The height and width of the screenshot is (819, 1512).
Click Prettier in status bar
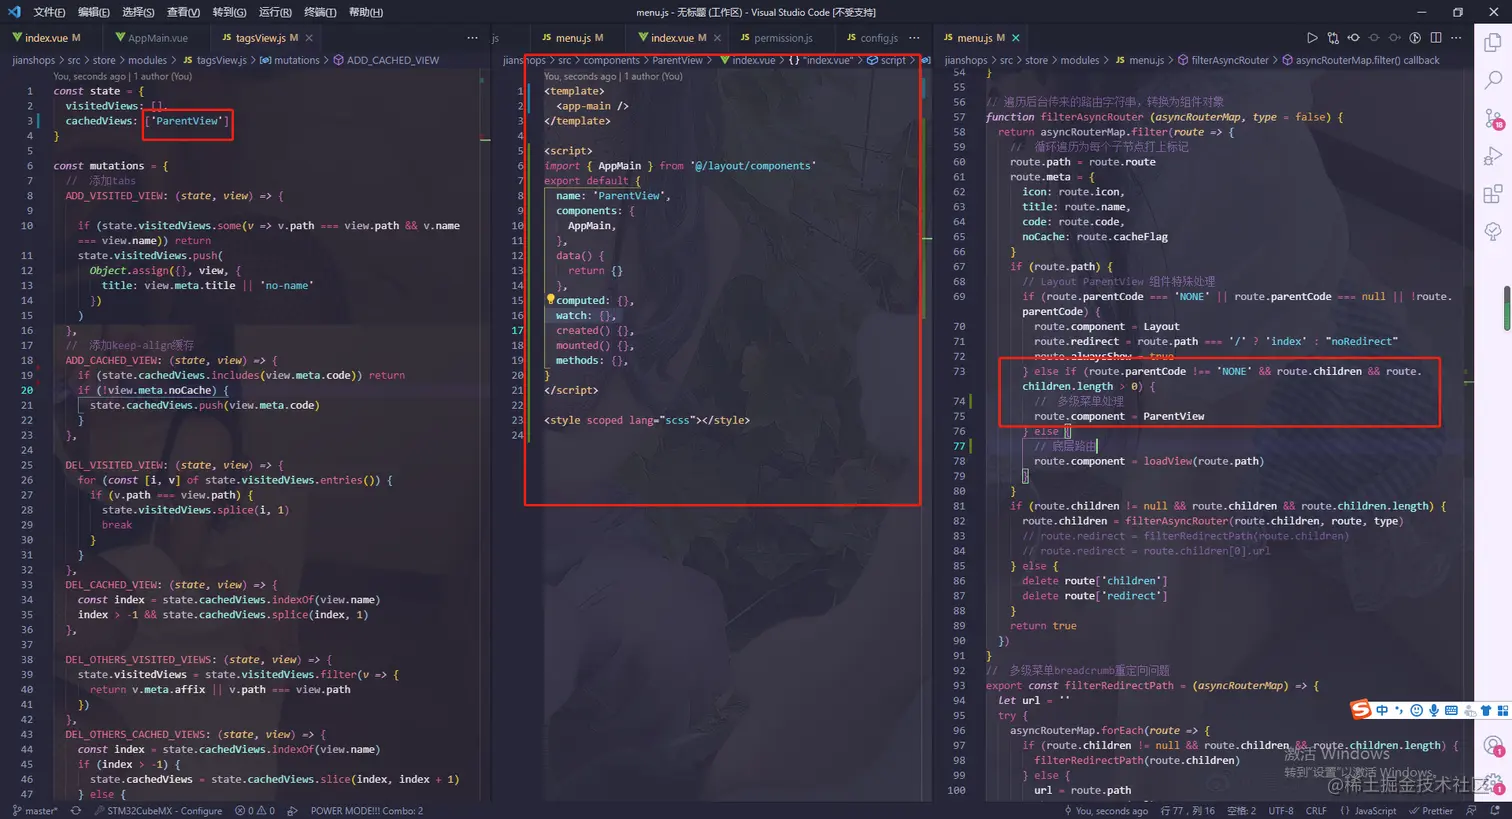(1431, 811)
